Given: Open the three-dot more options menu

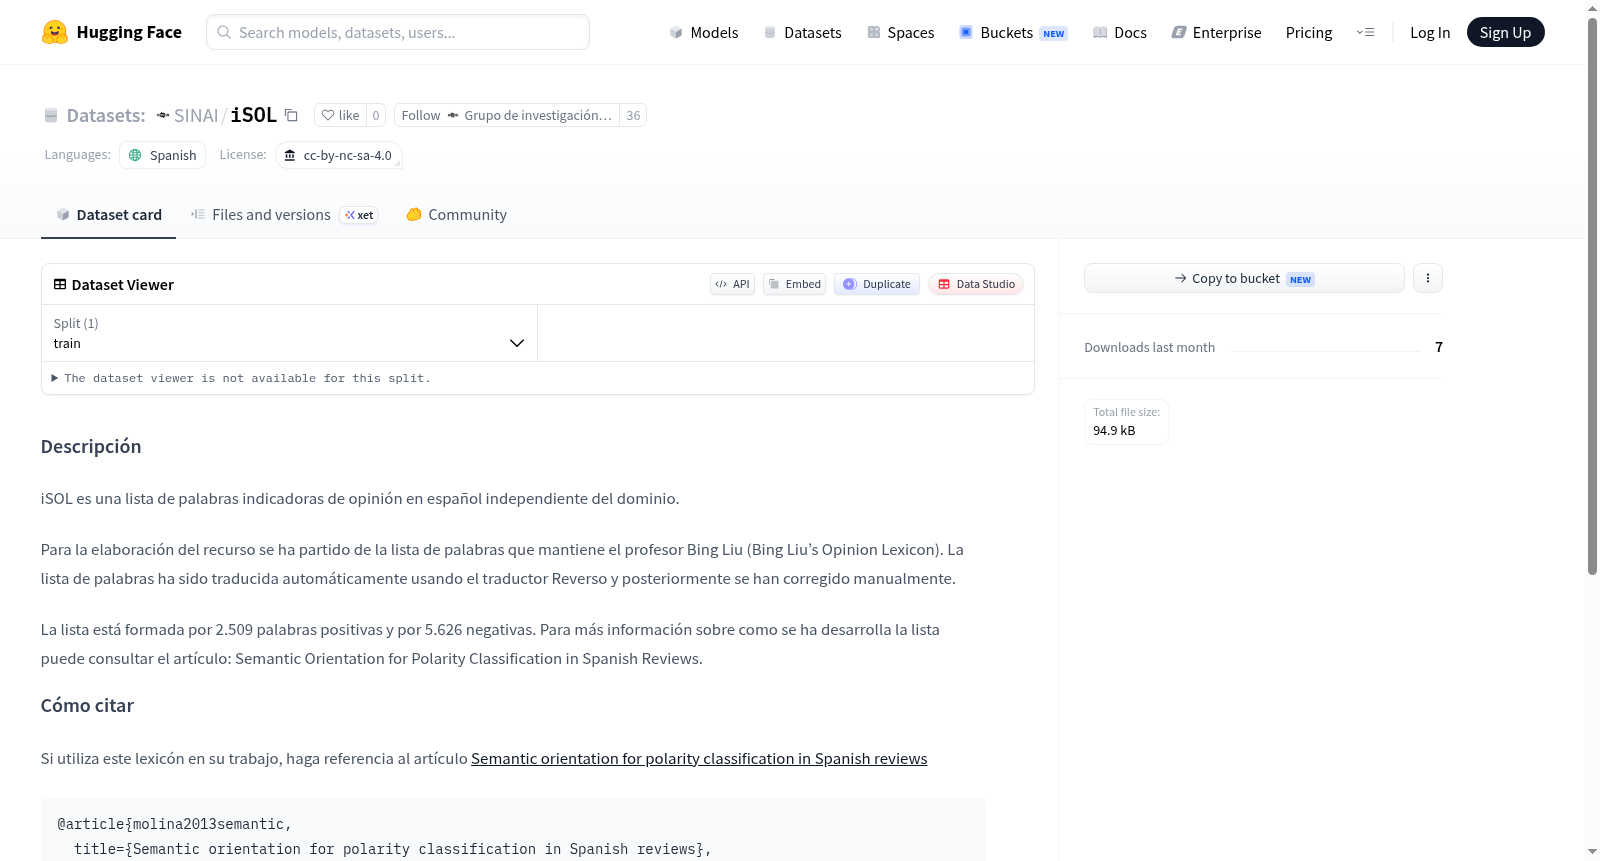Looking at the screenshot, I should tap(1428, 278).
